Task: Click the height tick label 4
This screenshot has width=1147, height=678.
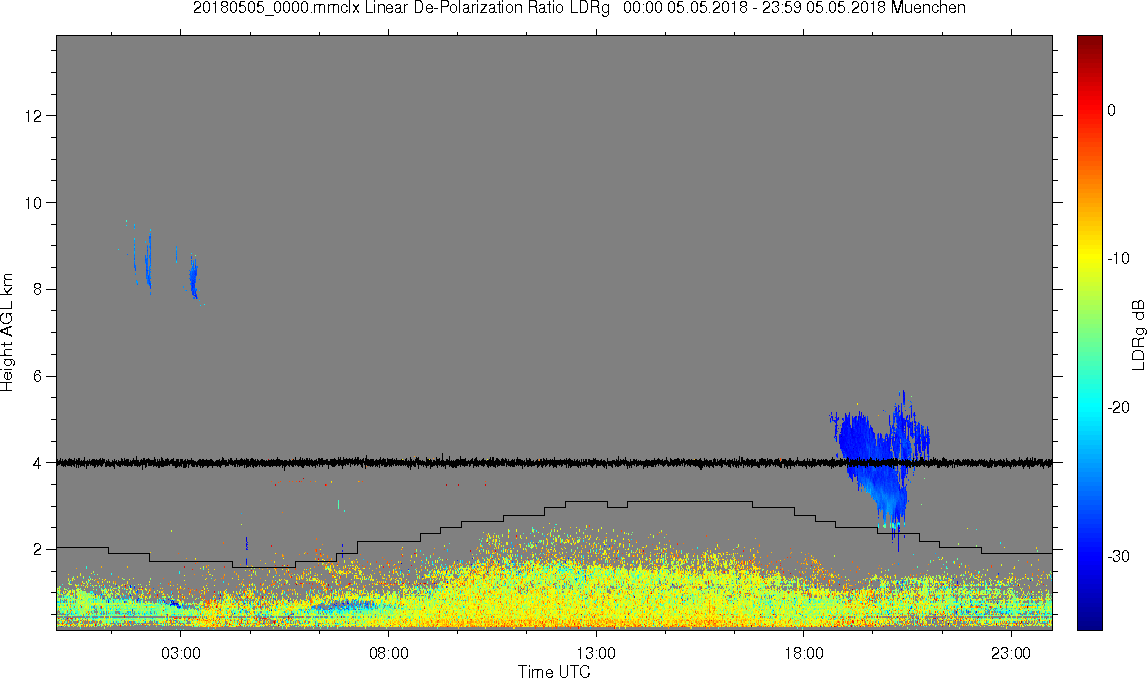Action: click(x=37, y=463)
